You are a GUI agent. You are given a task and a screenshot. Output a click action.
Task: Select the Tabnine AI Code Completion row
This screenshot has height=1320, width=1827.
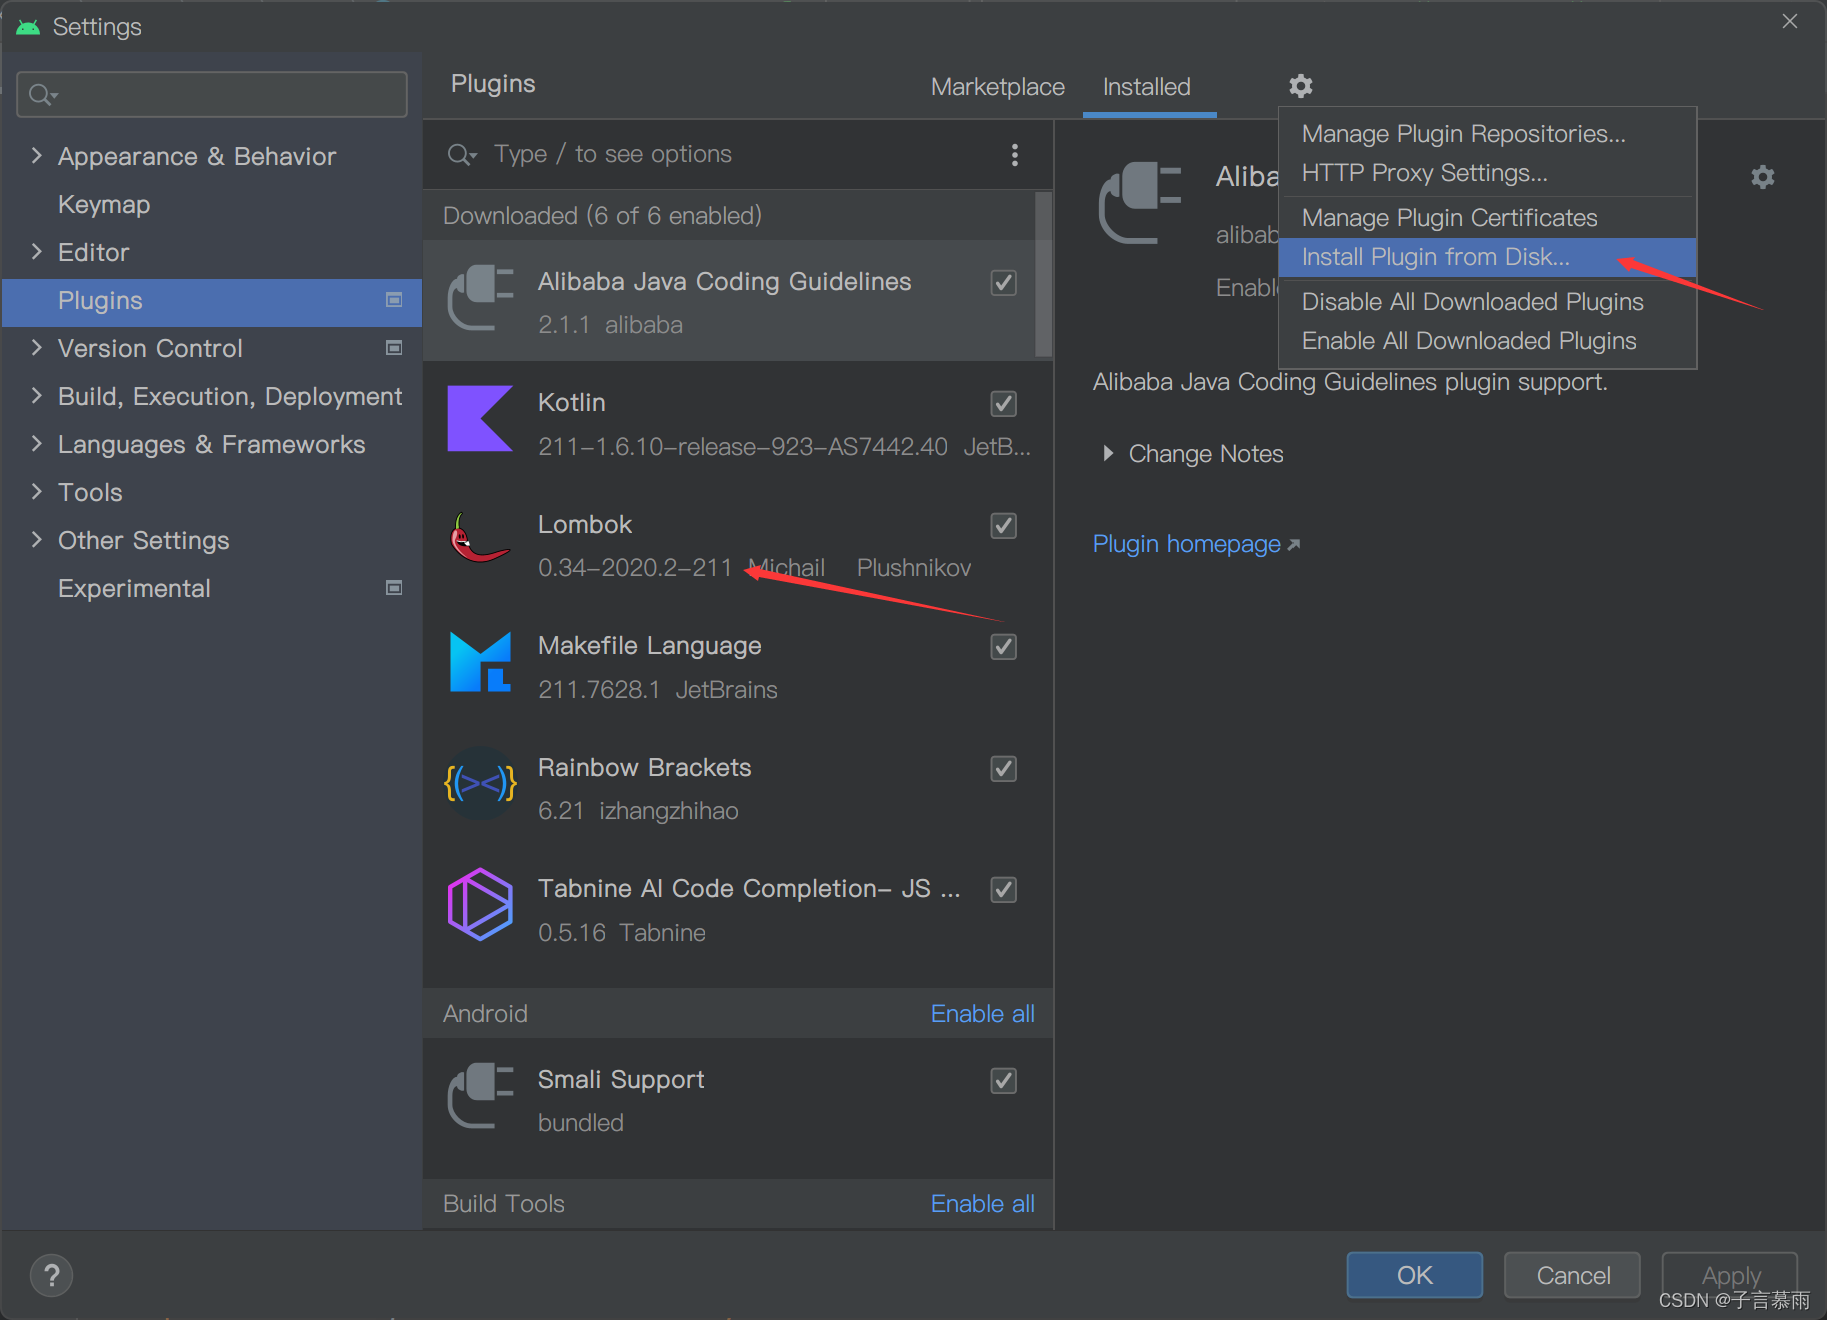[738, 909]
